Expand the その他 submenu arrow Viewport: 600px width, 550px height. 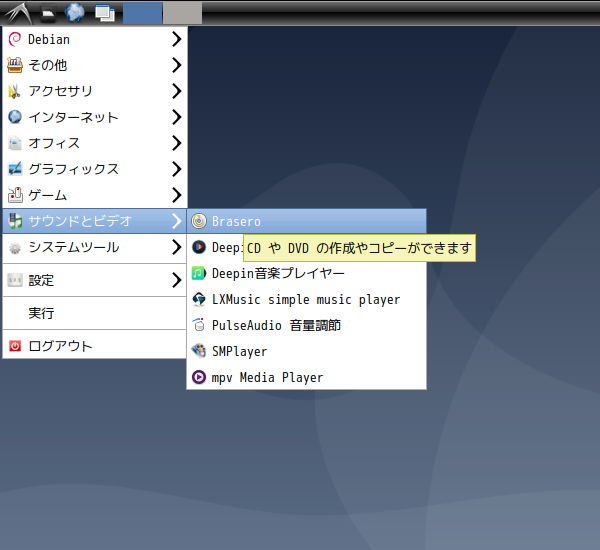pyautogui.click(x=176, y=65)
